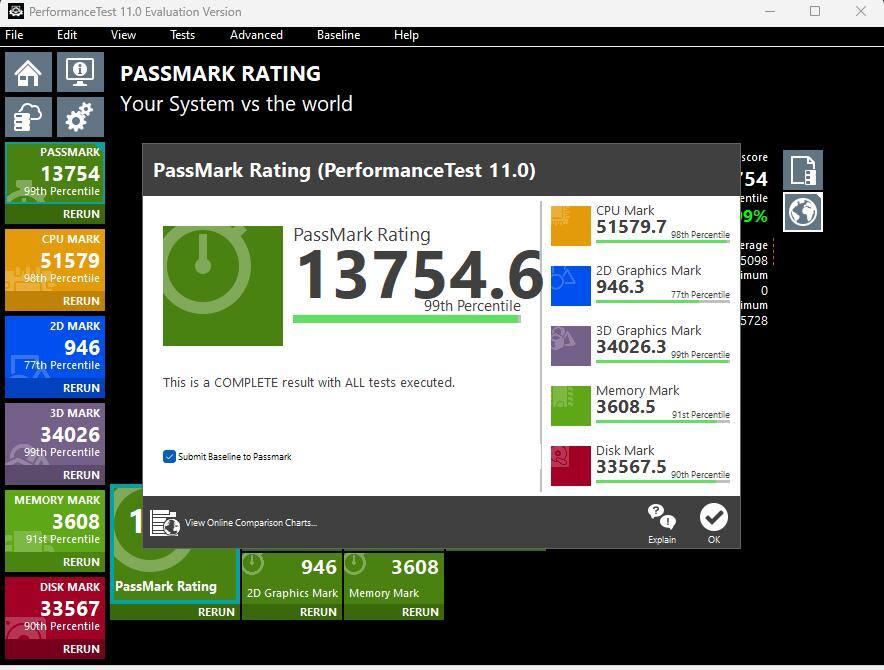The image size is (884, 670).
Task: Open View Online Comparison Charts link
Action: 250,522
